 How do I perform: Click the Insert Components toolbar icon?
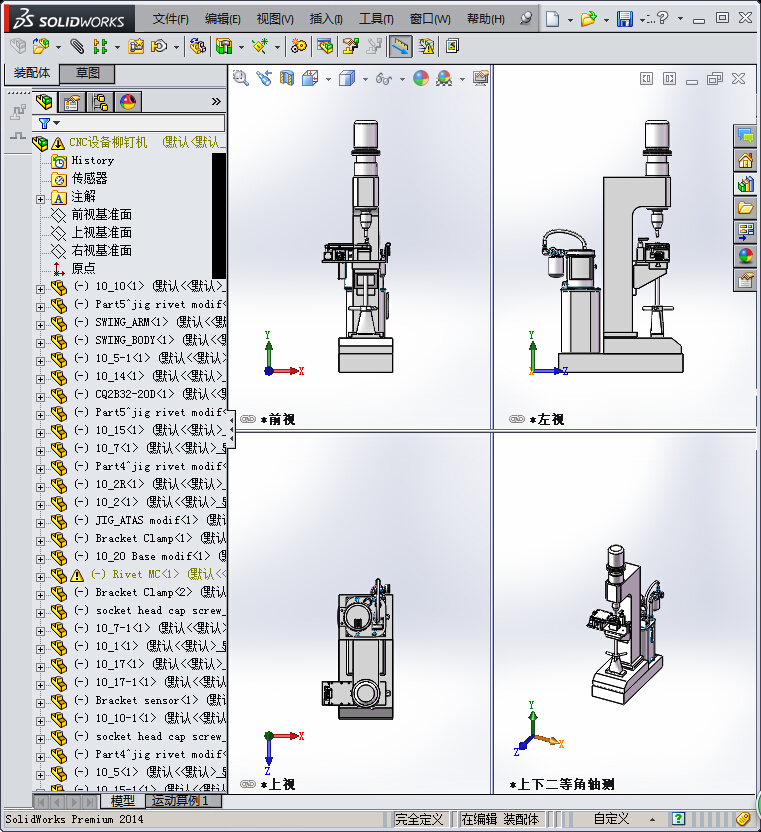click(40, 47)
